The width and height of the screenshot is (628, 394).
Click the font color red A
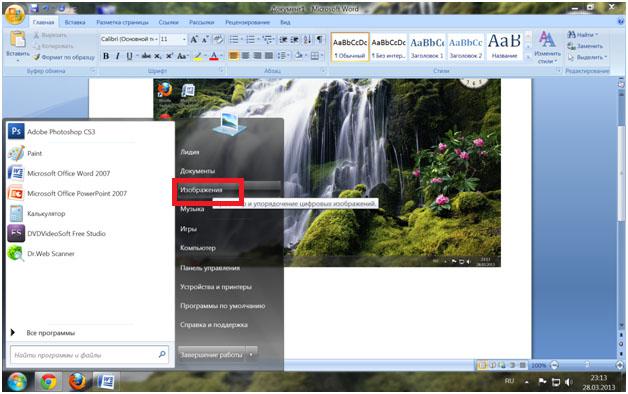tap(214, 56)
